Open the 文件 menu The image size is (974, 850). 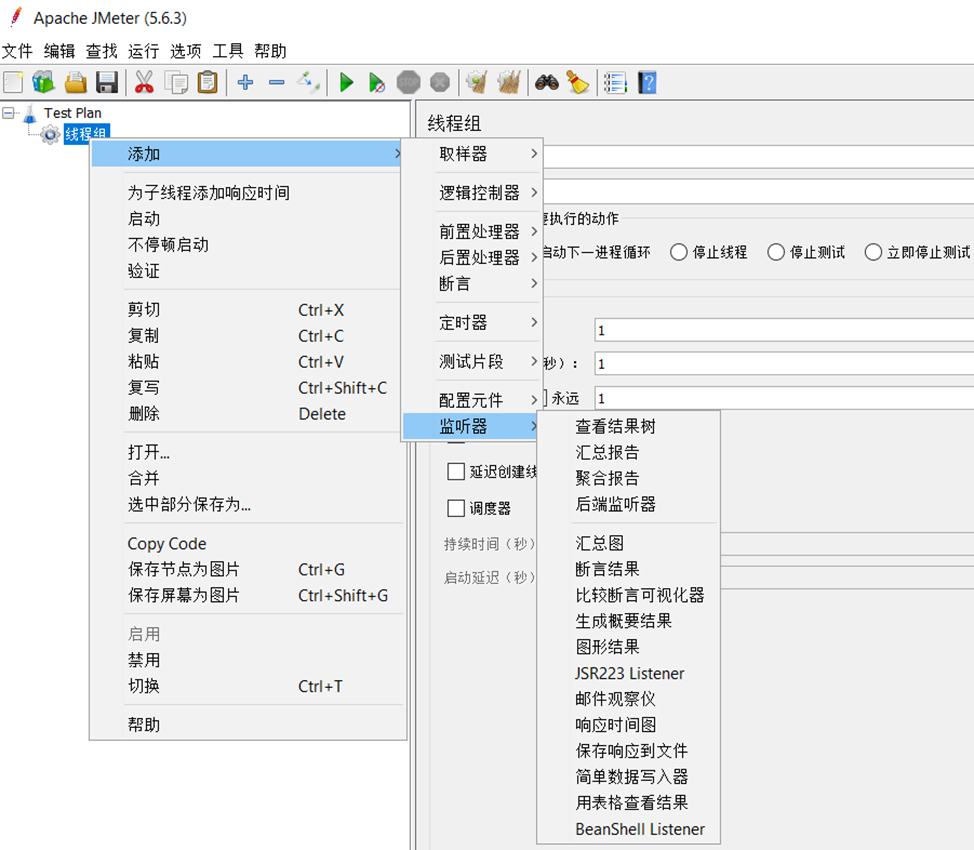[x=17, y=51]
